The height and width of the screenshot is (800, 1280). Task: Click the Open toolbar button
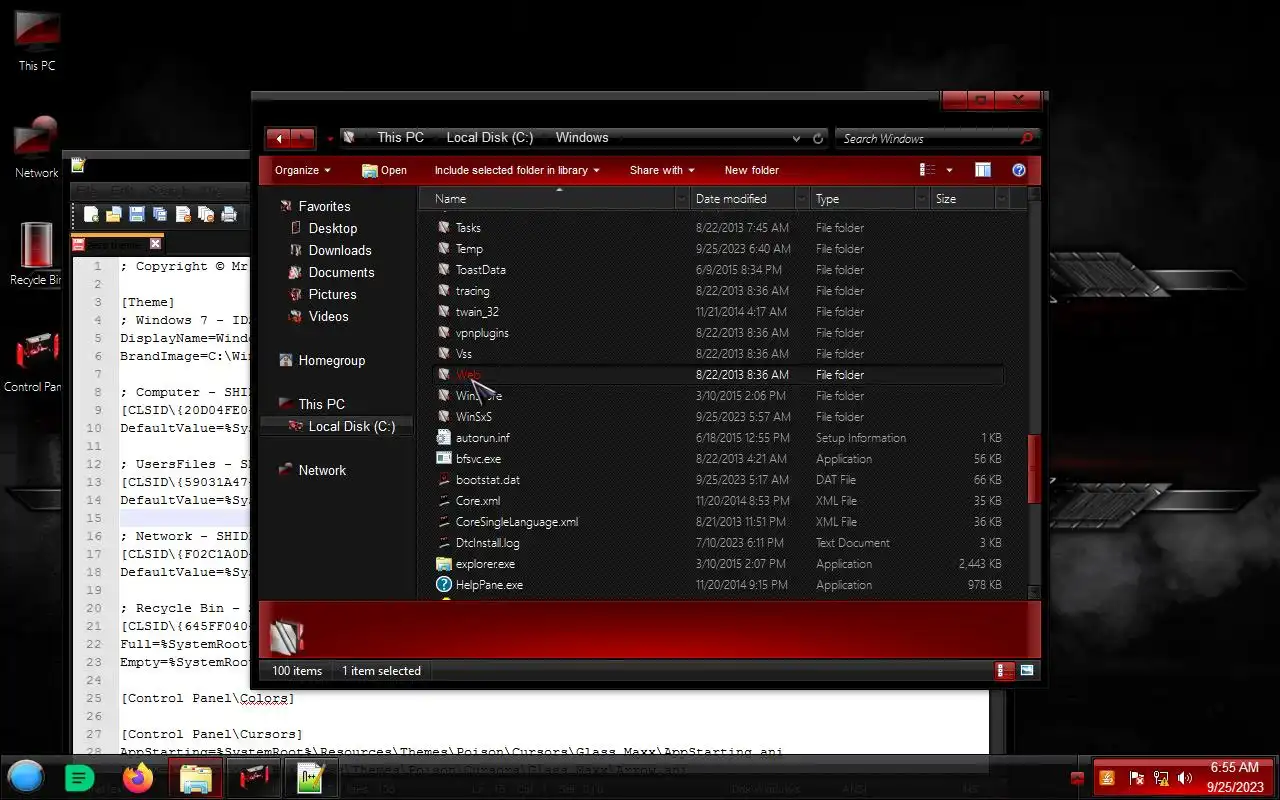pyautogui.click(x=384, y=170)
